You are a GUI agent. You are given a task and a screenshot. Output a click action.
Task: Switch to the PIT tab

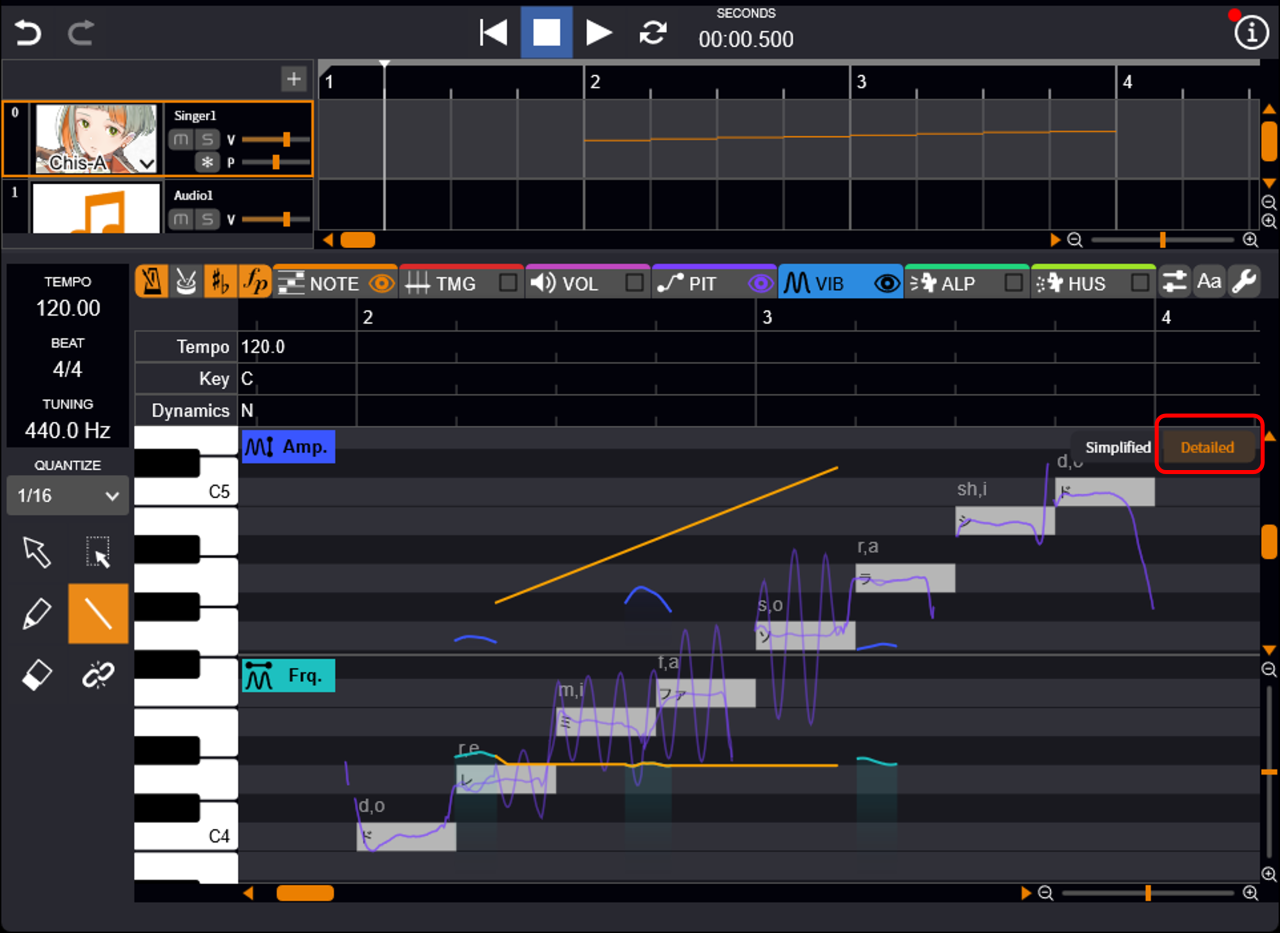coord(700,283)
